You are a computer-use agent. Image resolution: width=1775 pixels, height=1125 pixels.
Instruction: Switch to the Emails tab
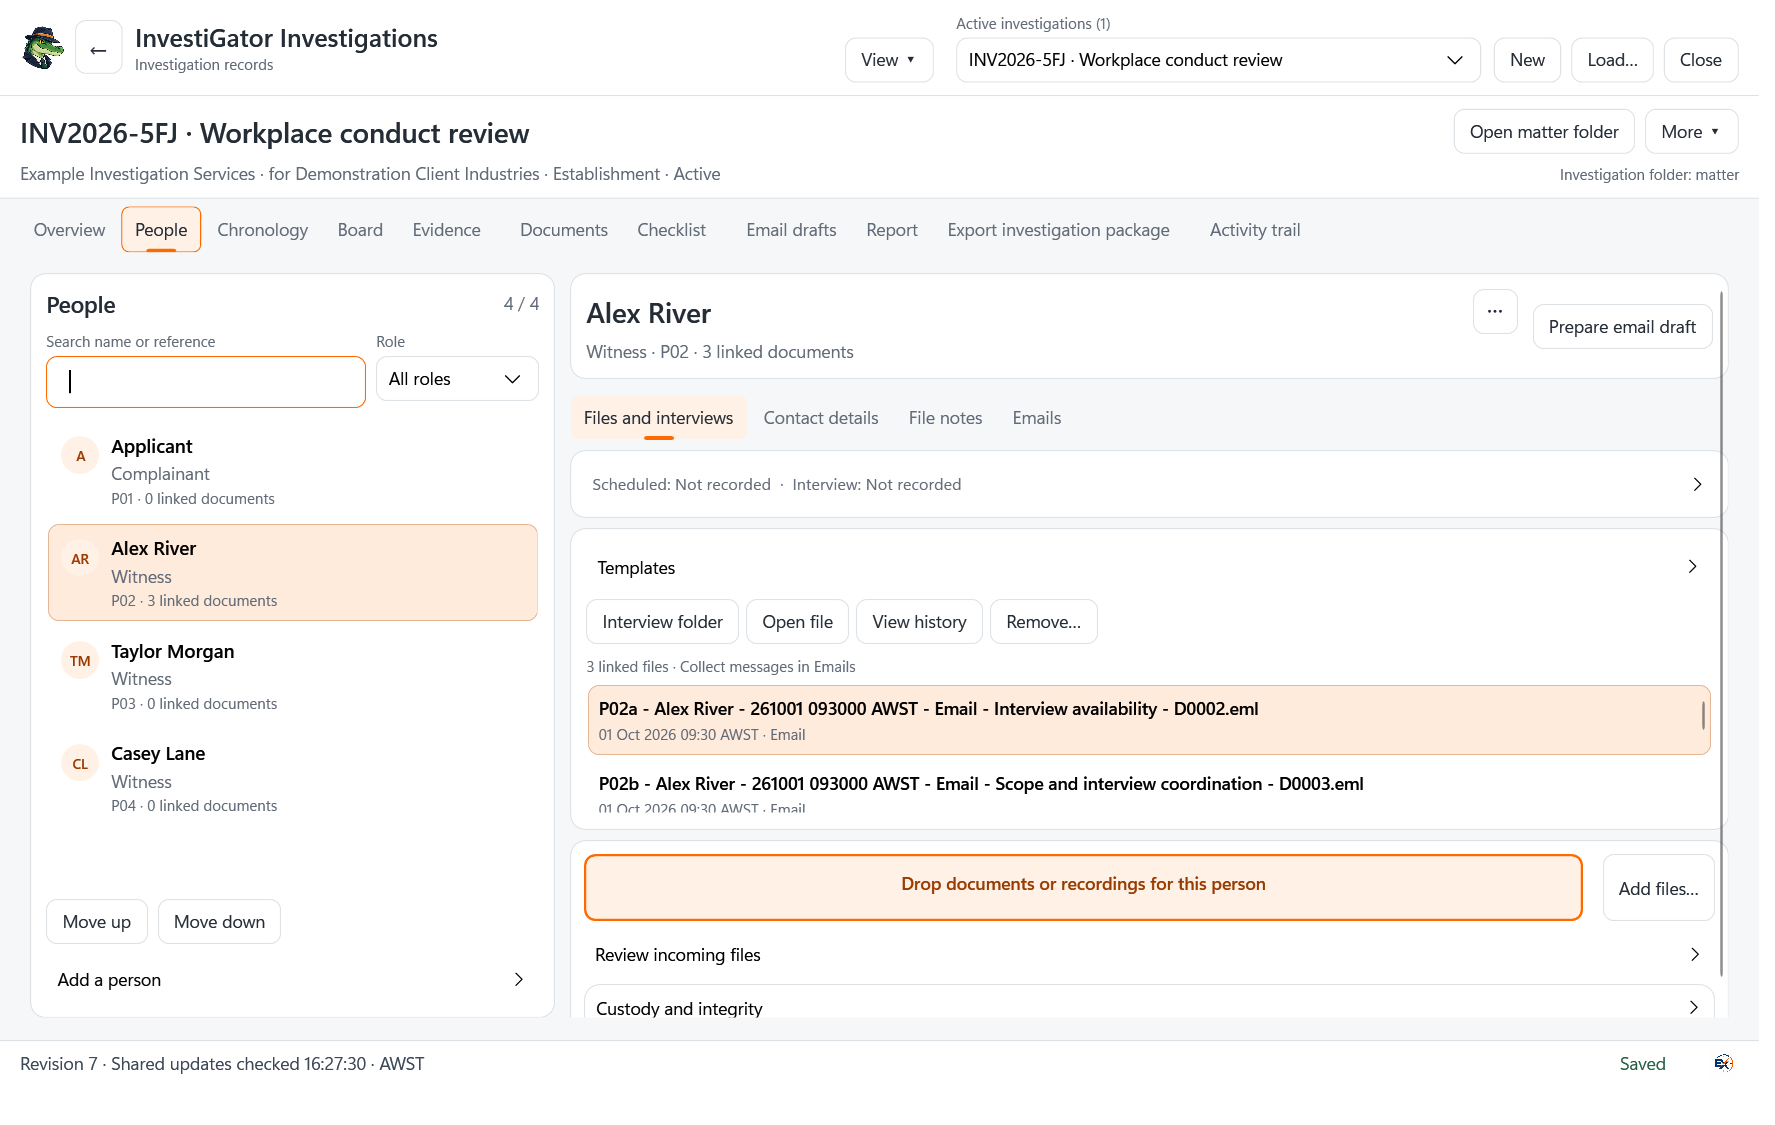[1037, 418]
